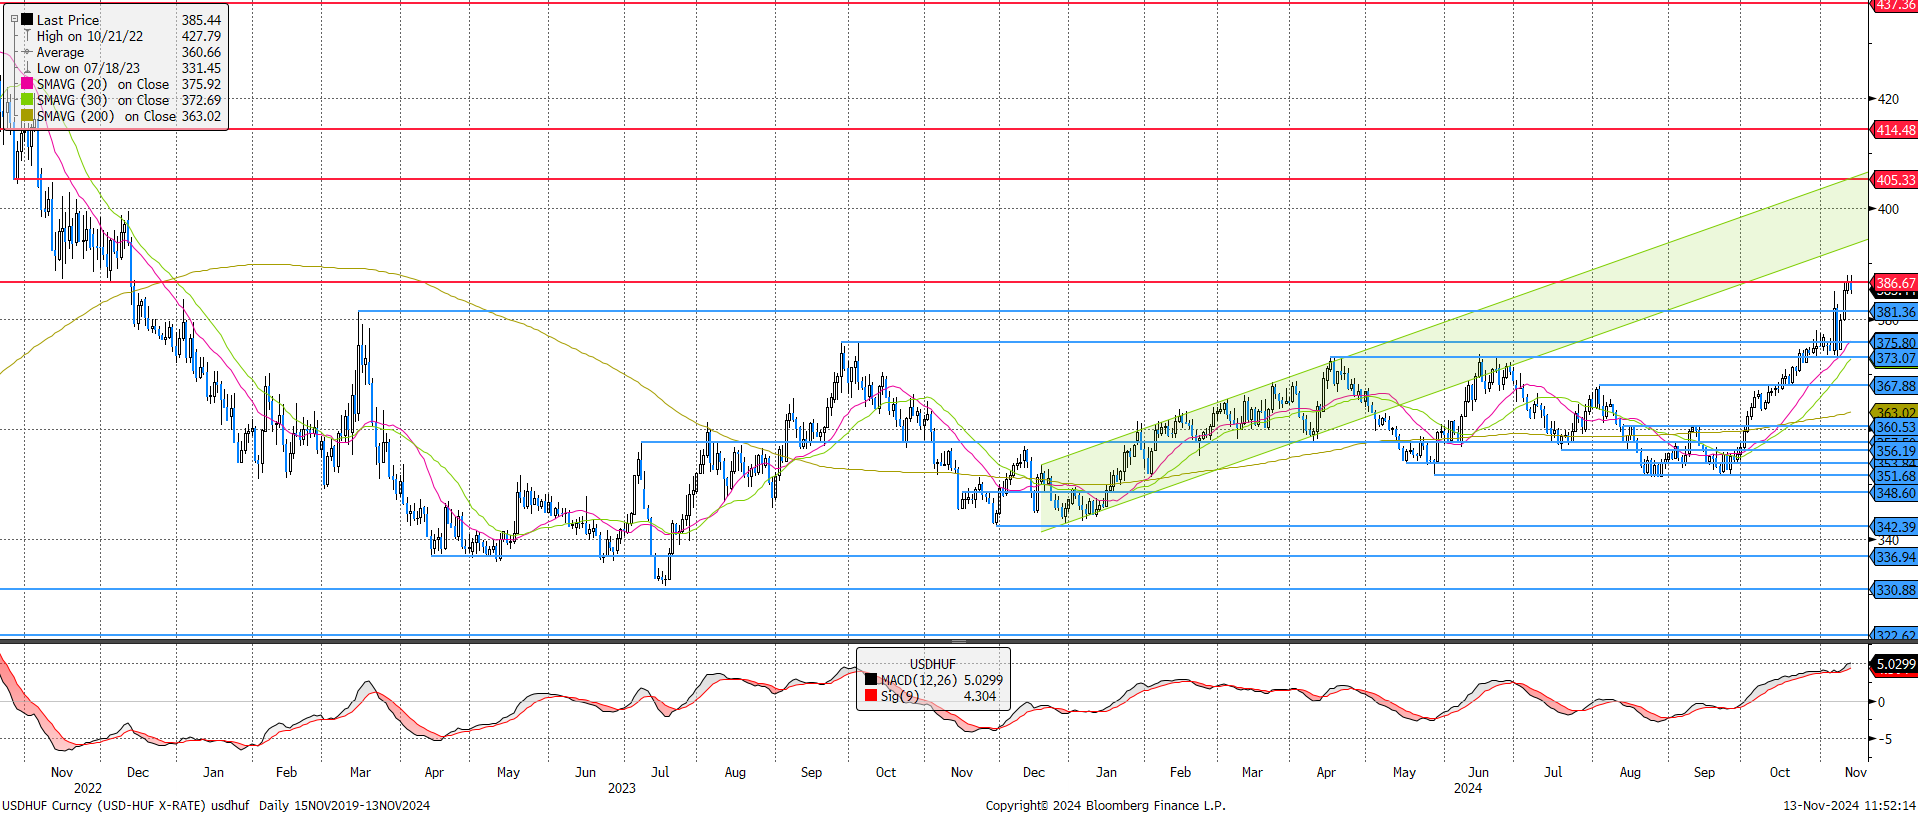1918x814 pixels.
Task: Click the 342.39 blue price tag
Action: (1895, 527)
